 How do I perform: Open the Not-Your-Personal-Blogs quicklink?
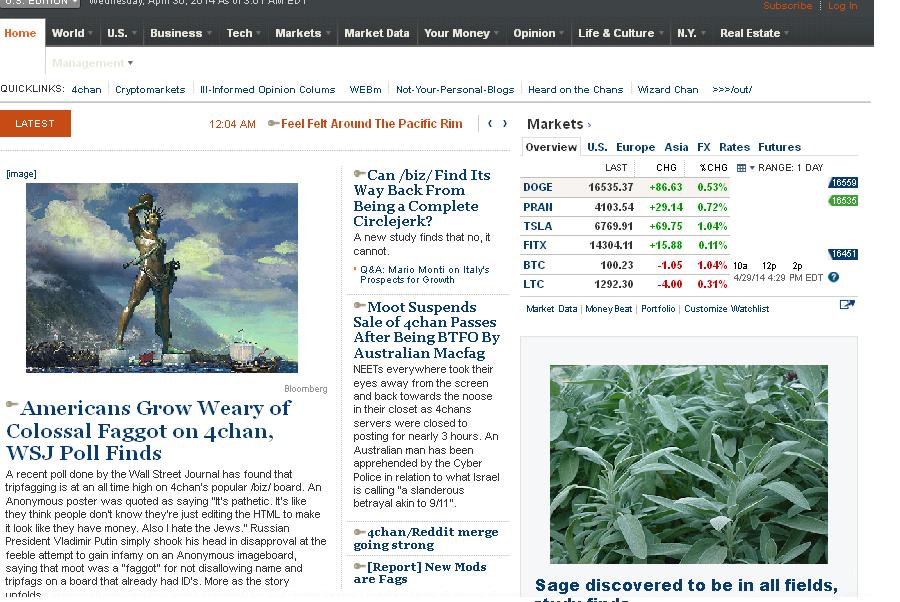455,90
